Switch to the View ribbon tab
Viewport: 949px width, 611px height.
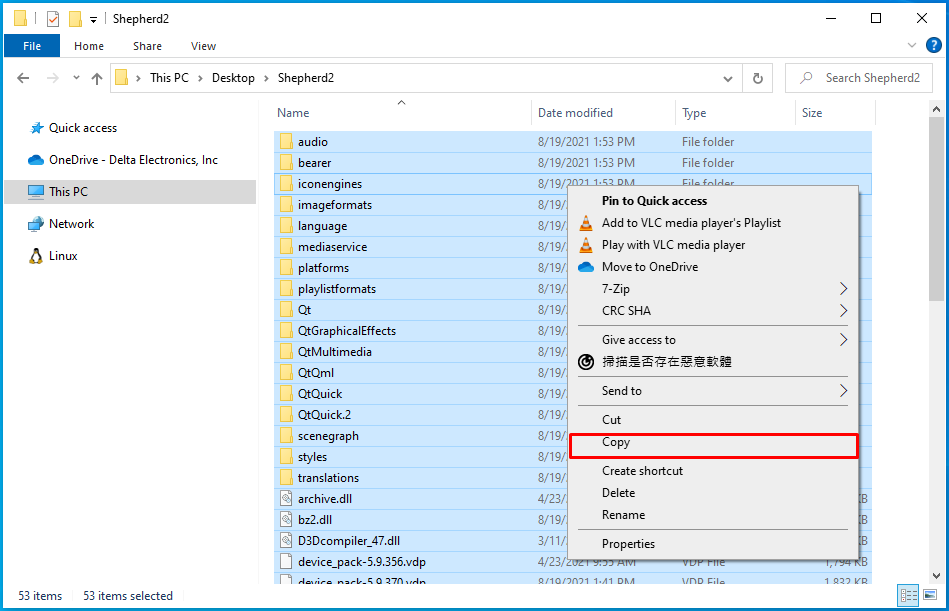pos(203,46)
